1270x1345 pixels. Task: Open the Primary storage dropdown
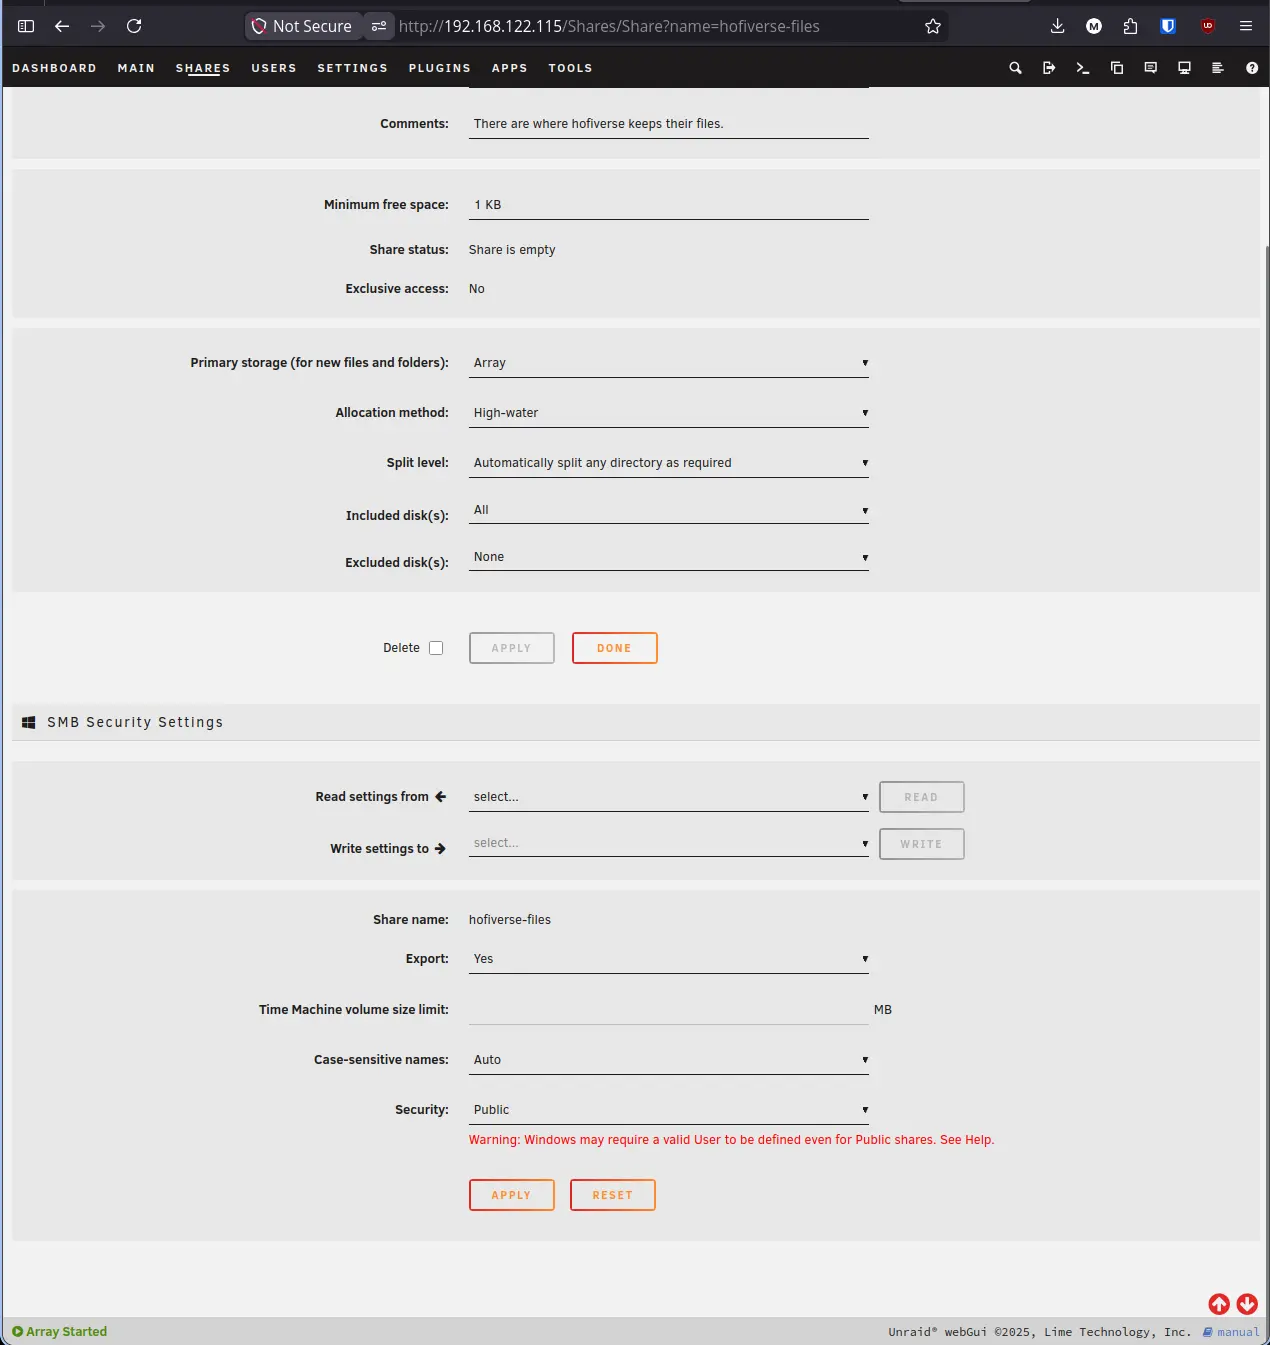pyautogui.click(x=669, y=363)
